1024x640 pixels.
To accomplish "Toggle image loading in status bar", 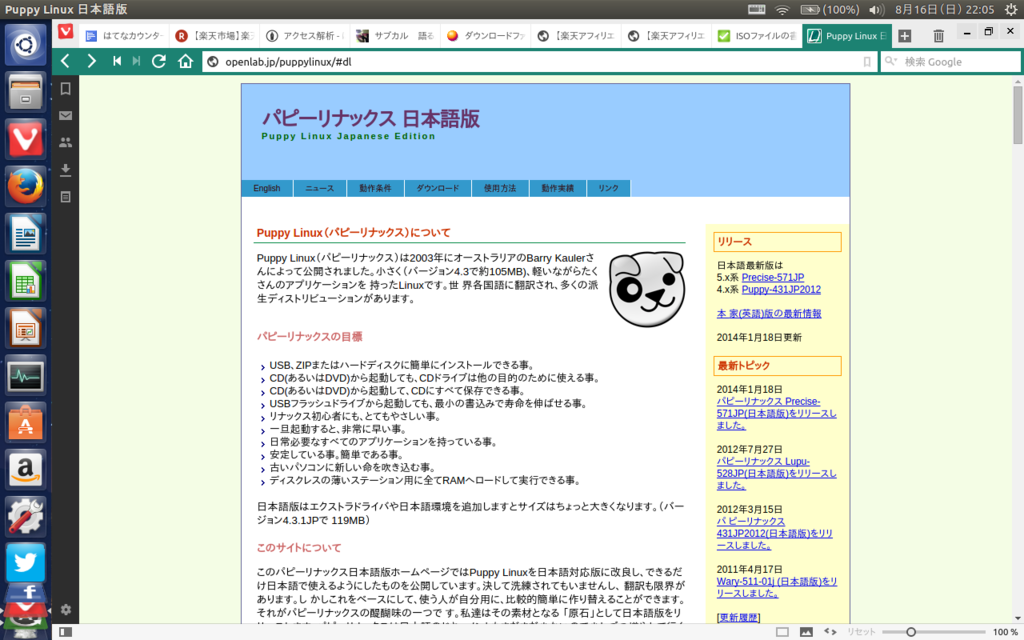I will (806, 632).
